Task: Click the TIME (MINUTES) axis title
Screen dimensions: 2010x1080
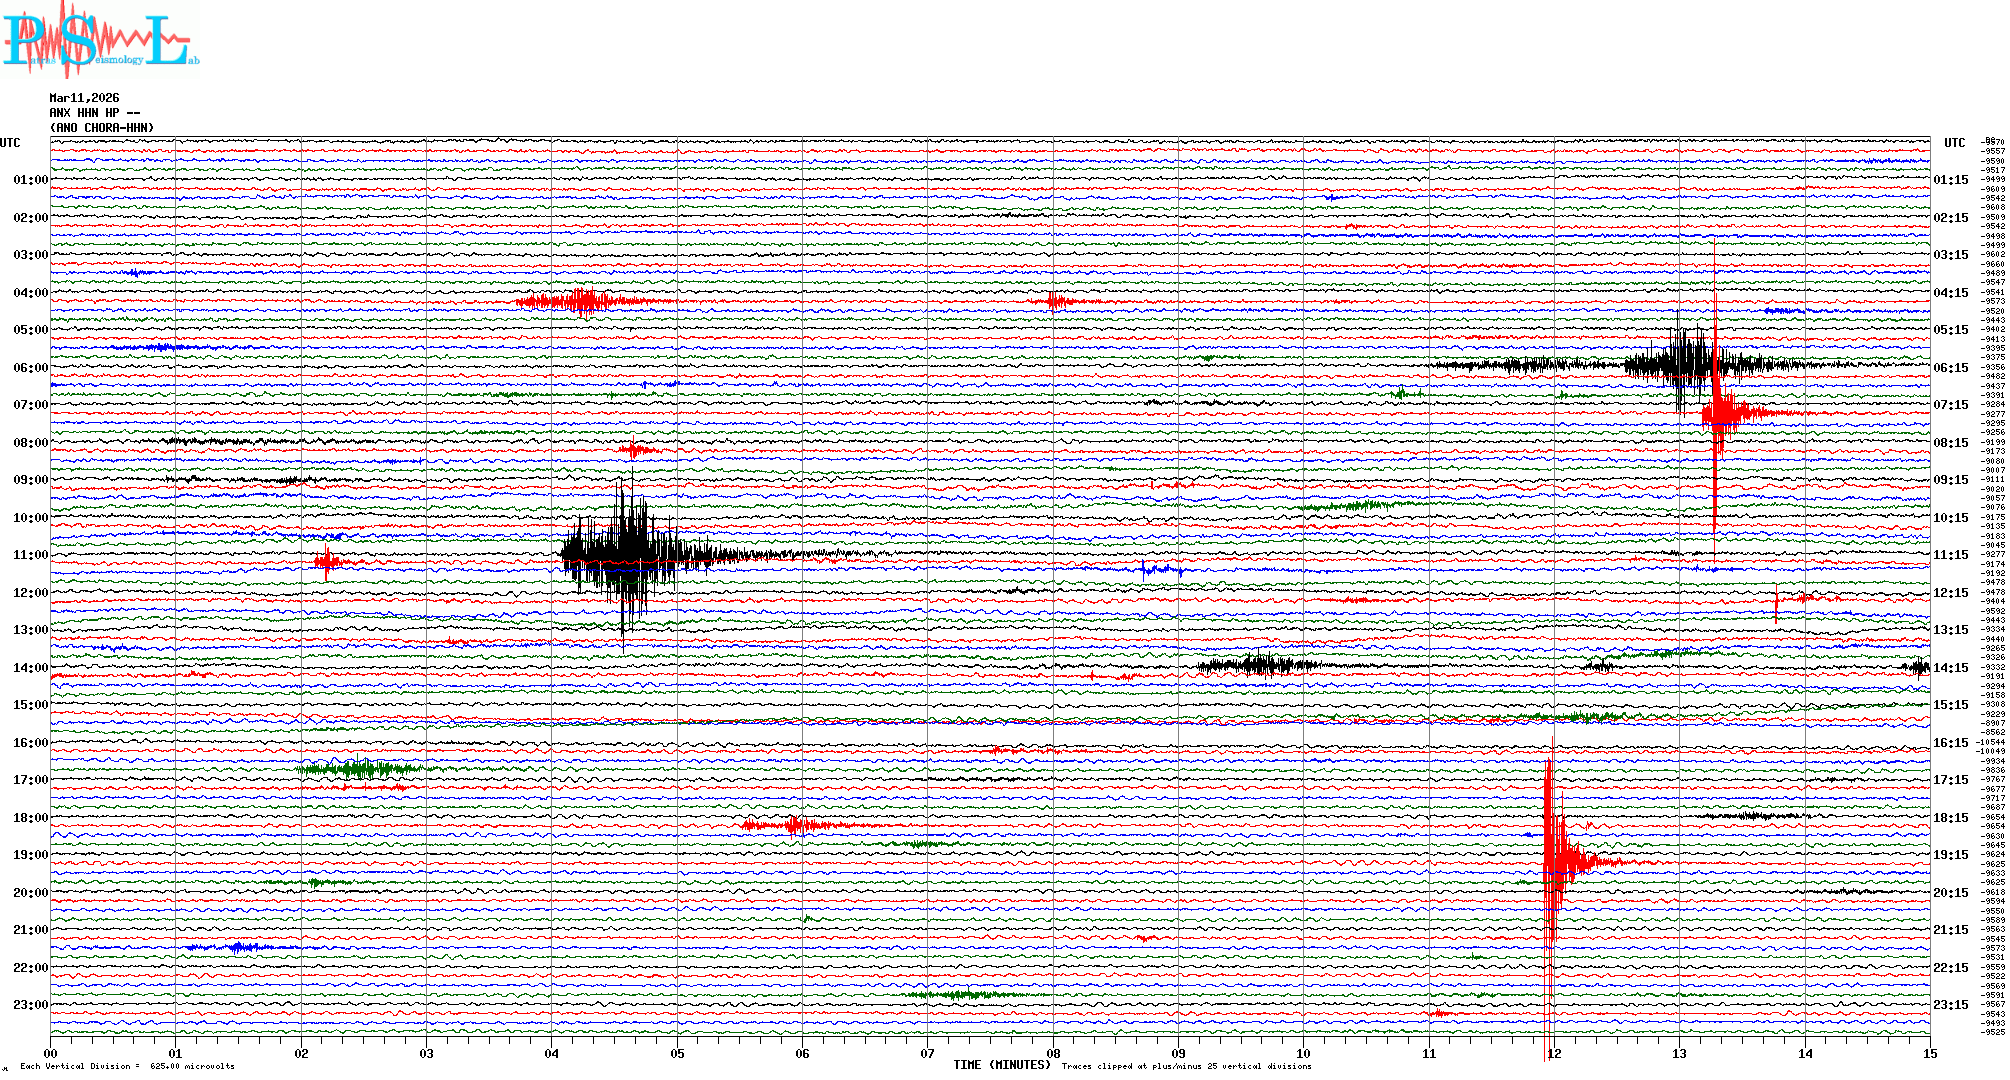Action: click(1001, 1065)
